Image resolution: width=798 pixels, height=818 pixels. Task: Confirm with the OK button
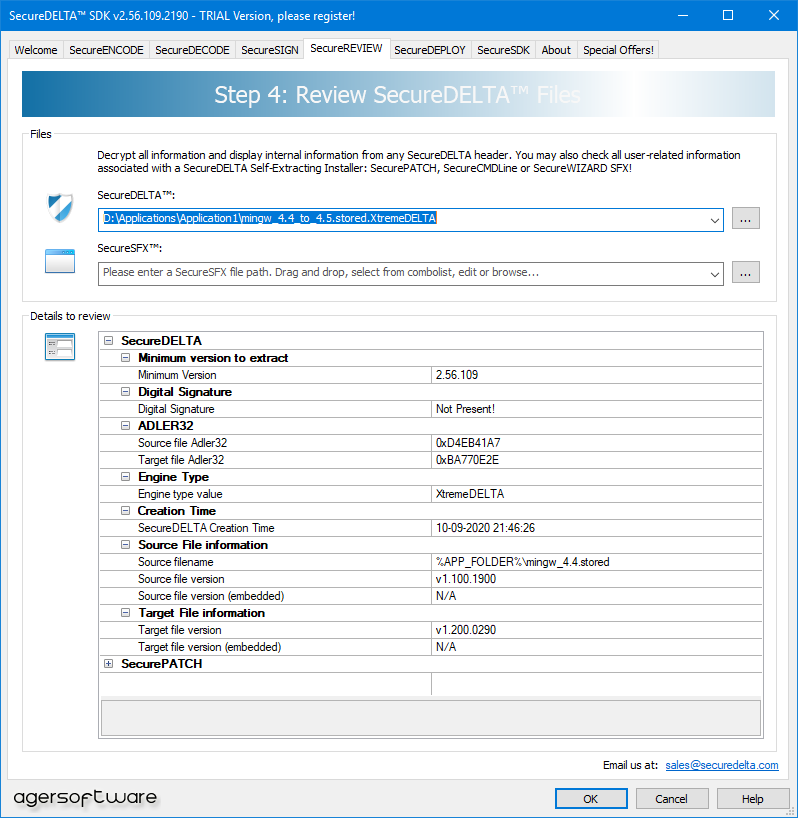[591, 799]
